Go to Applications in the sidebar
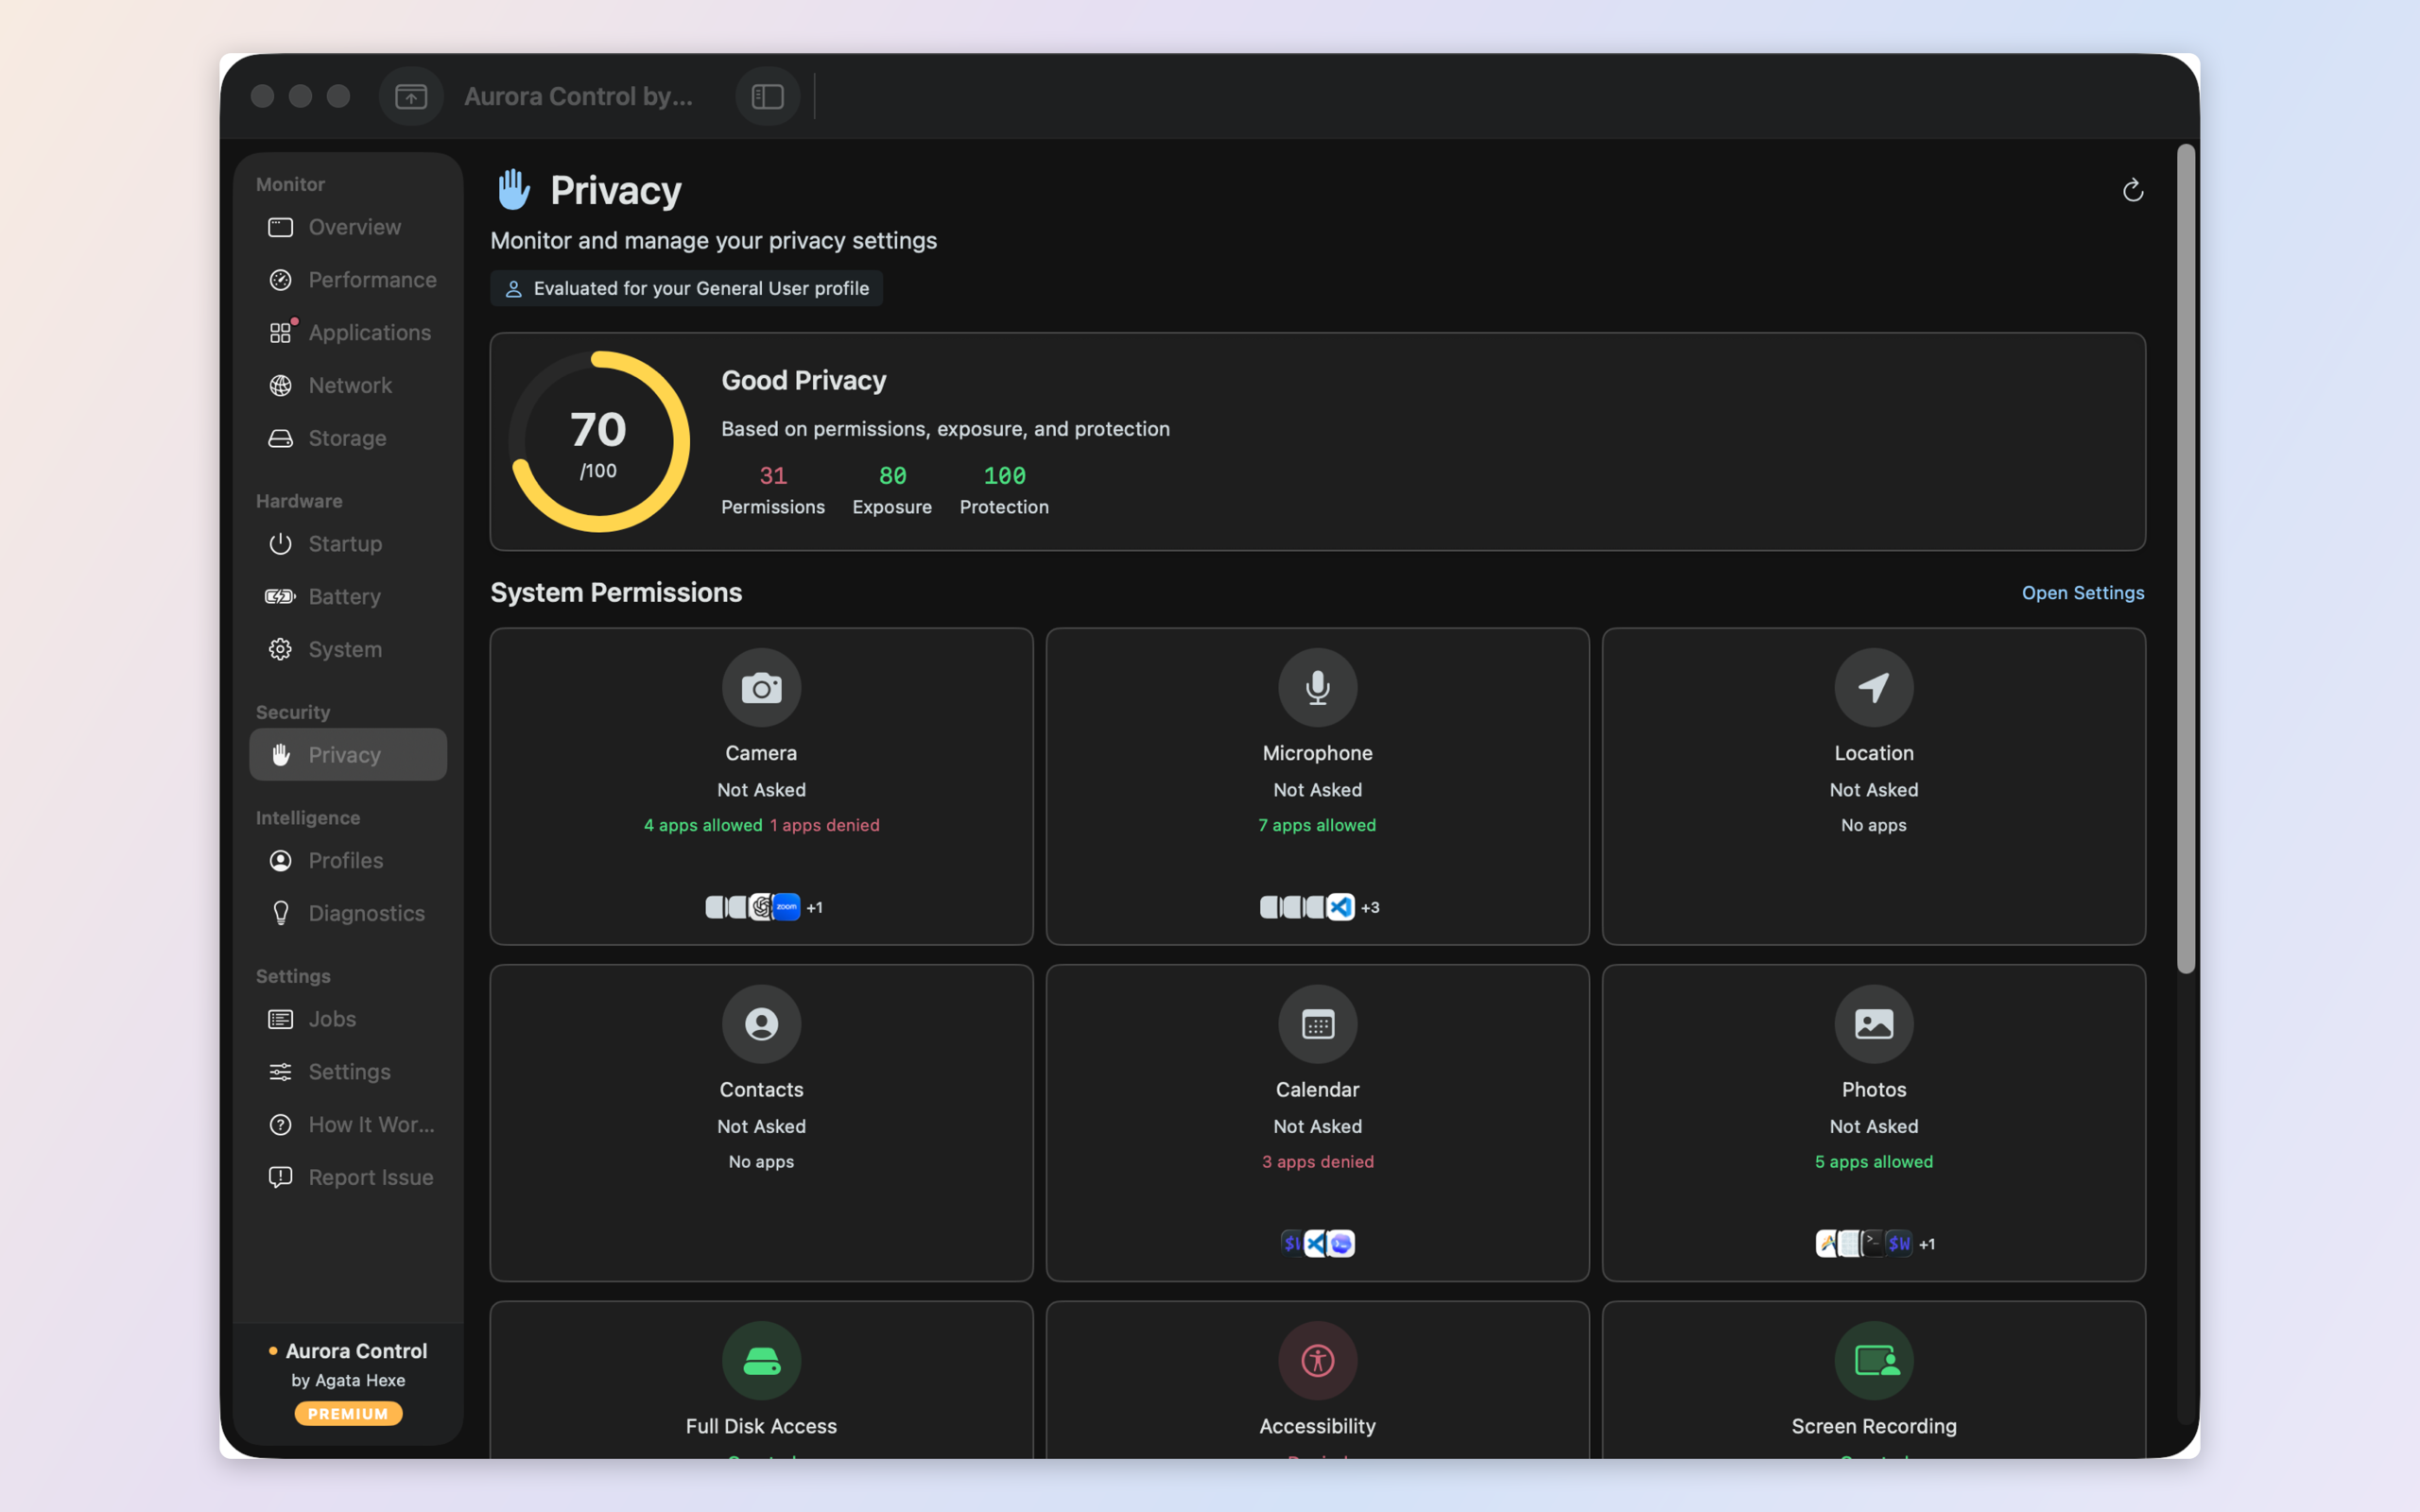 (x=348, y=333)
